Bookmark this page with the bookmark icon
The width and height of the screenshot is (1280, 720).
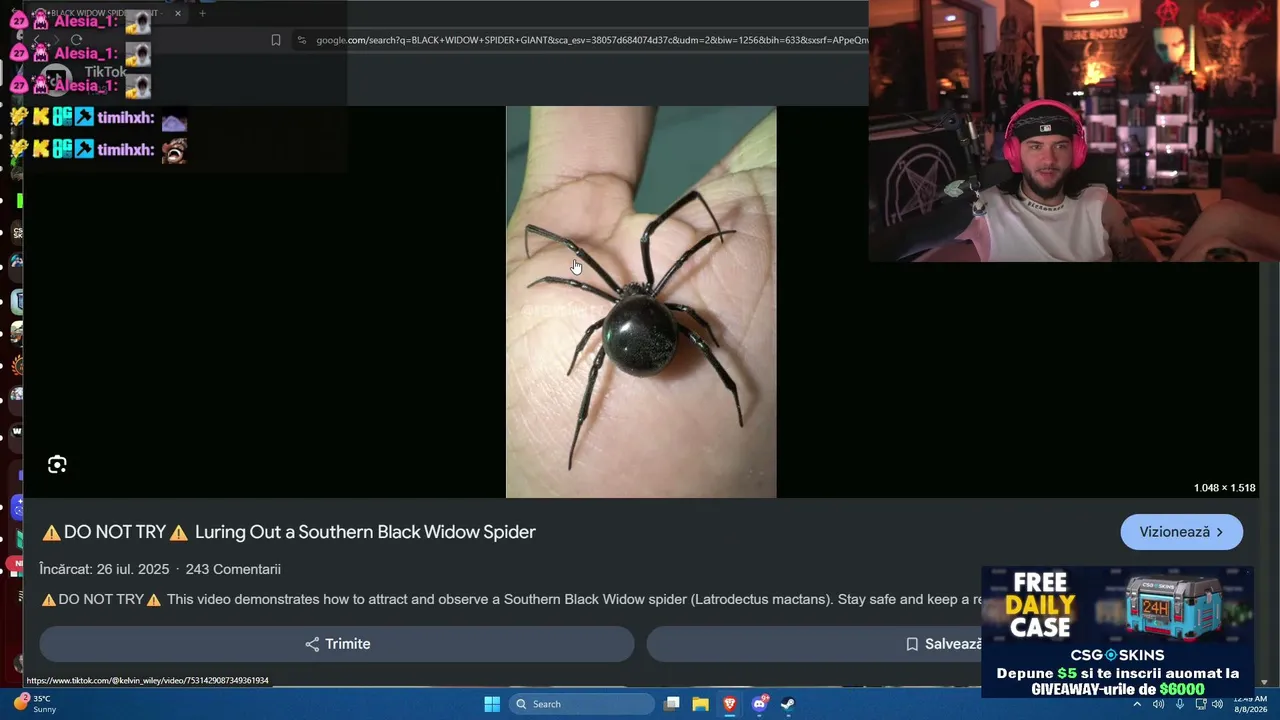click(x=276, y=40)
